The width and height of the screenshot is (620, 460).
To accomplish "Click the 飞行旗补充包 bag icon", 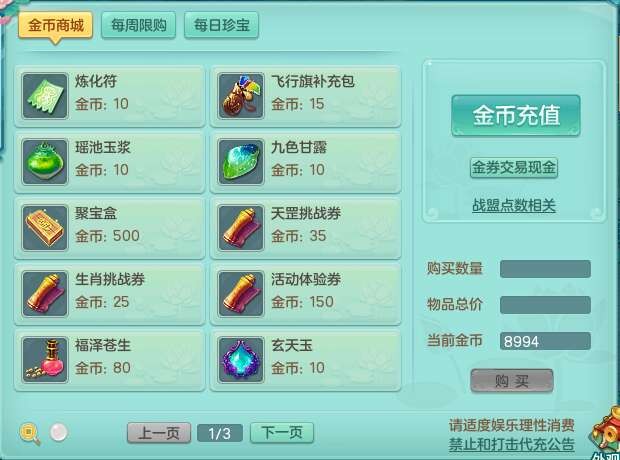I will point(241,96).
